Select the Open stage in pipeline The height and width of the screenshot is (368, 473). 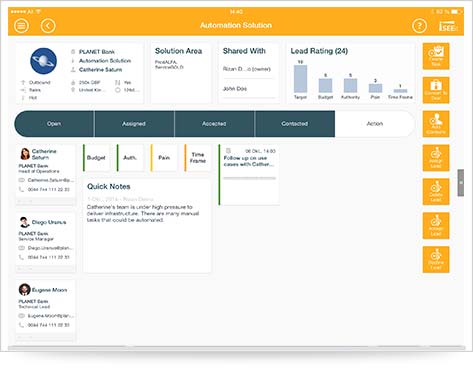click(54, 124)
